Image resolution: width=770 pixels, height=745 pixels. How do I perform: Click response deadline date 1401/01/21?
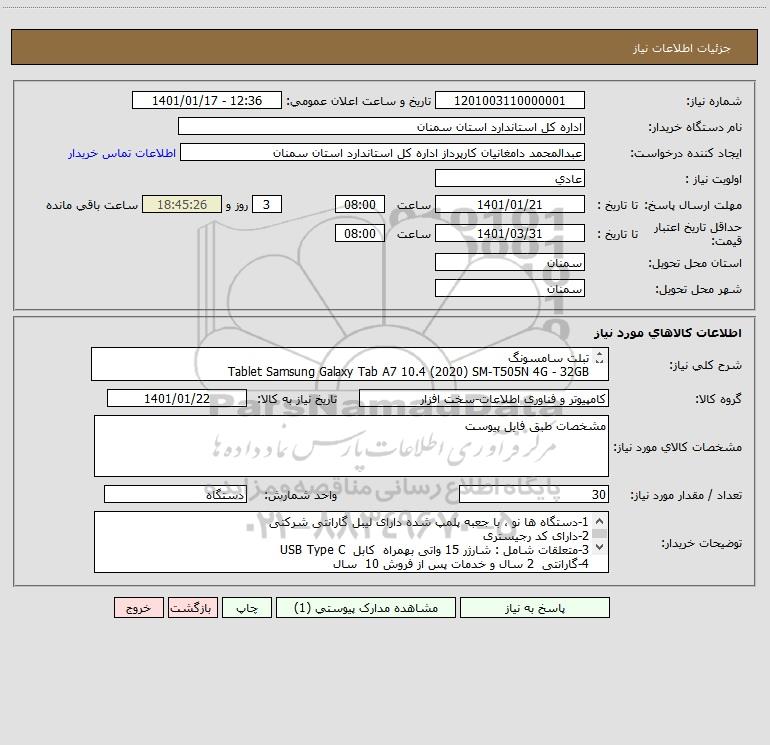pos(510,204)
